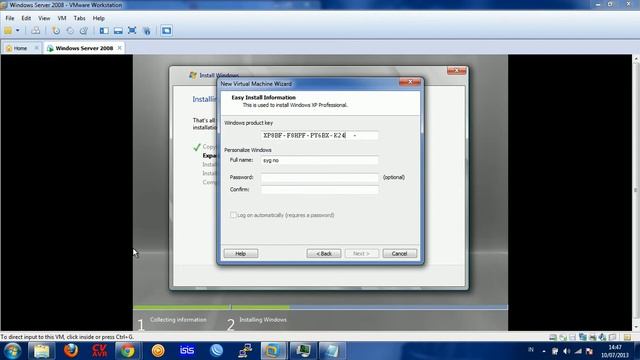Open the View menu

click(44, 18)
